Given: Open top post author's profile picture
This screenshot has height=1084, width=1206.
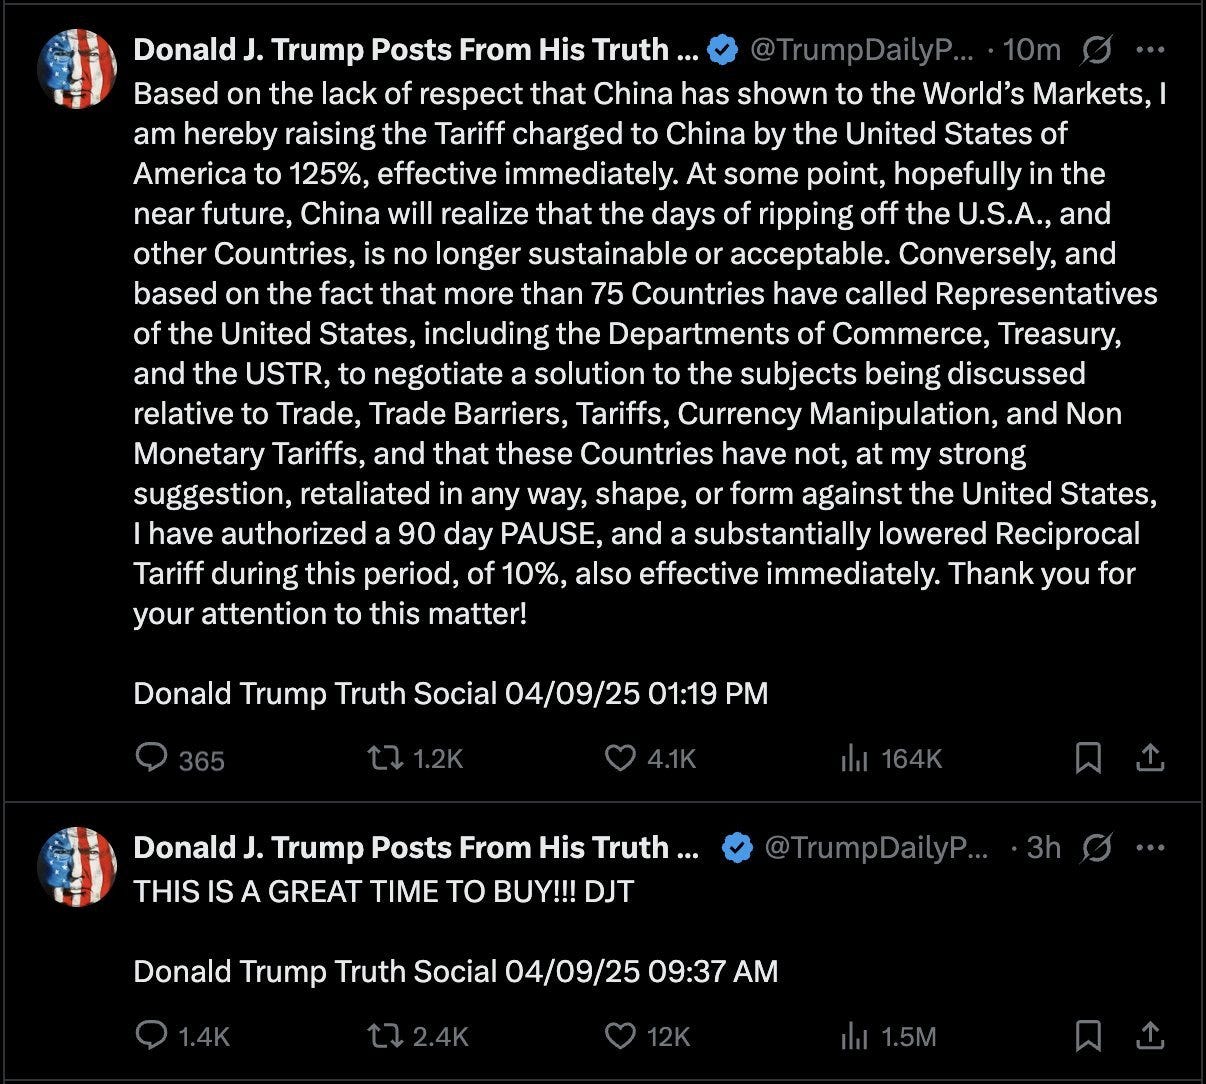Looking at the screenshot, I should (77, 68).
